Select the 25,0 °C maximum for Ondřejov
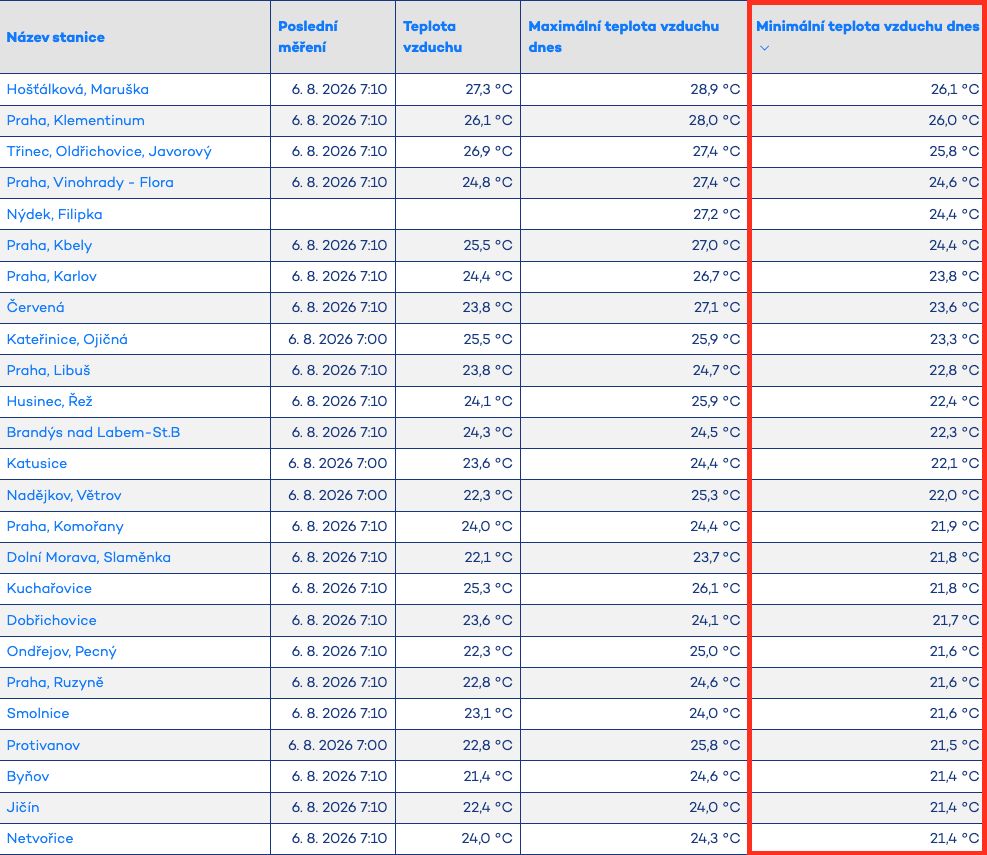Screen dimensions: 987x855 [x=714, y=652]
